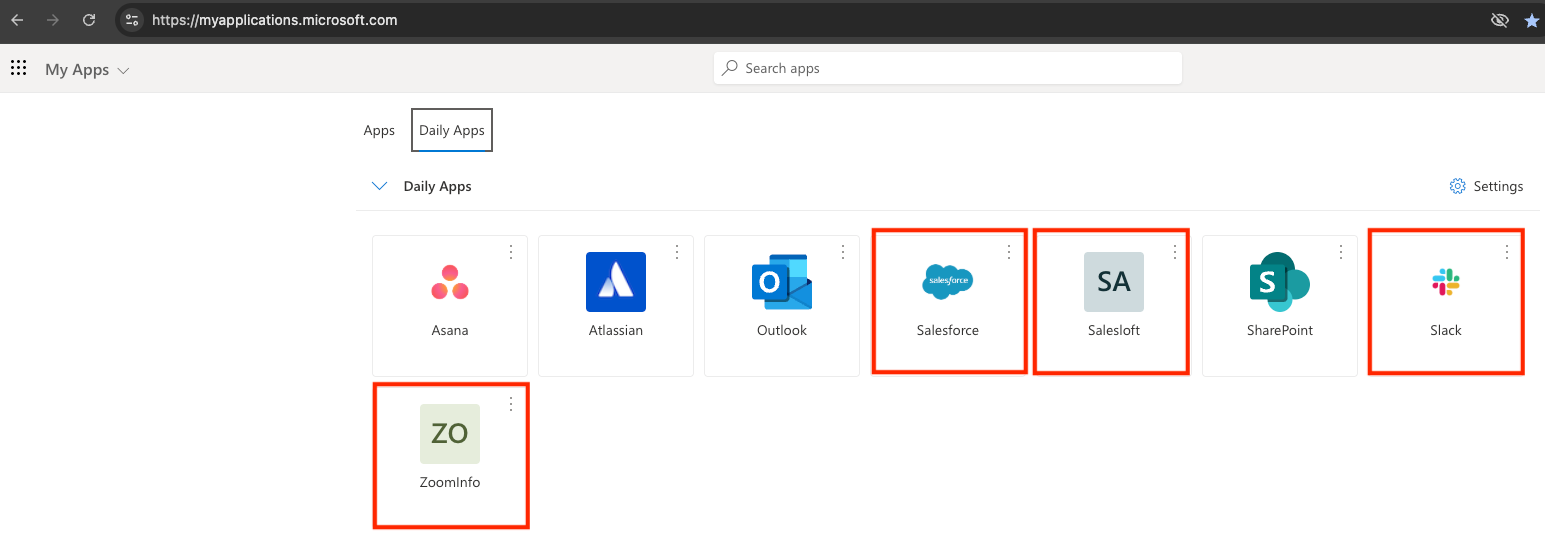Open more options for SharePoint tile
Viewport: 1545px width, 555px height.
click(1341, 252)
